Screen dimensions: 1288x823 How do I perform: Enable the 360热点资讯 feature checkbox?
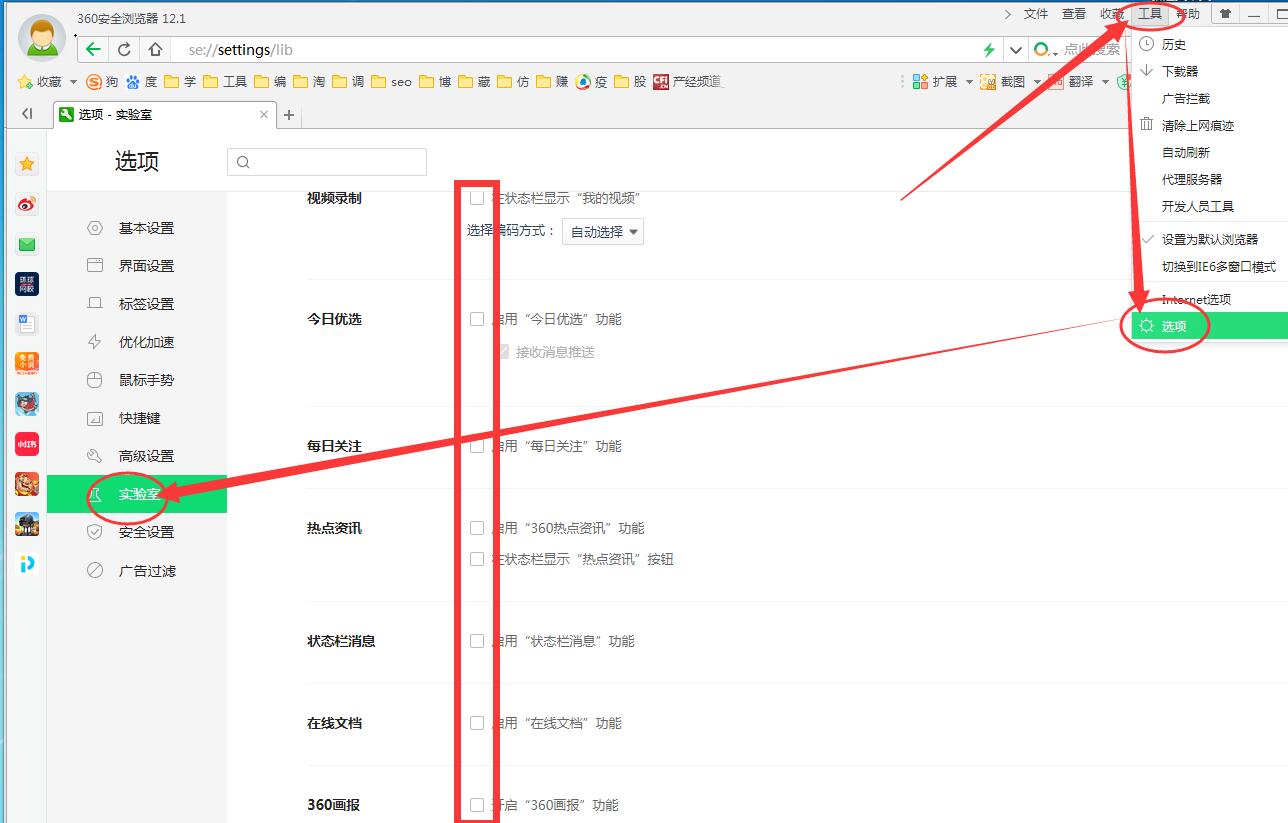point(477,528)
